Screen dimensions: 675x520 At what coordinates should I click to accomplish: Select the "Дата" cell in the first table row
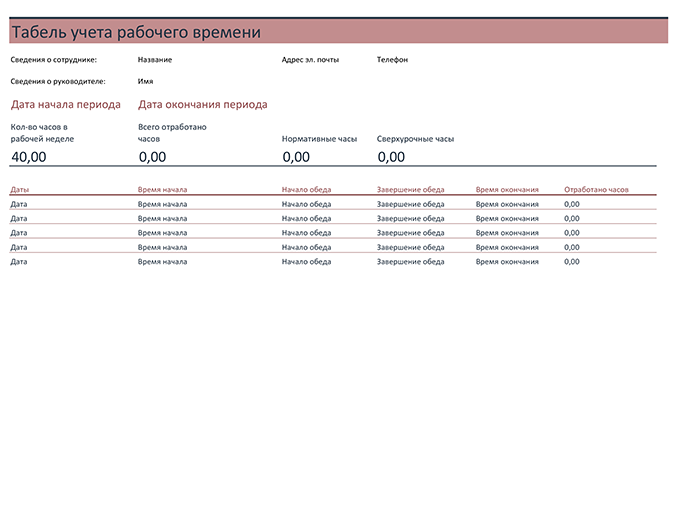pos(19,204)
